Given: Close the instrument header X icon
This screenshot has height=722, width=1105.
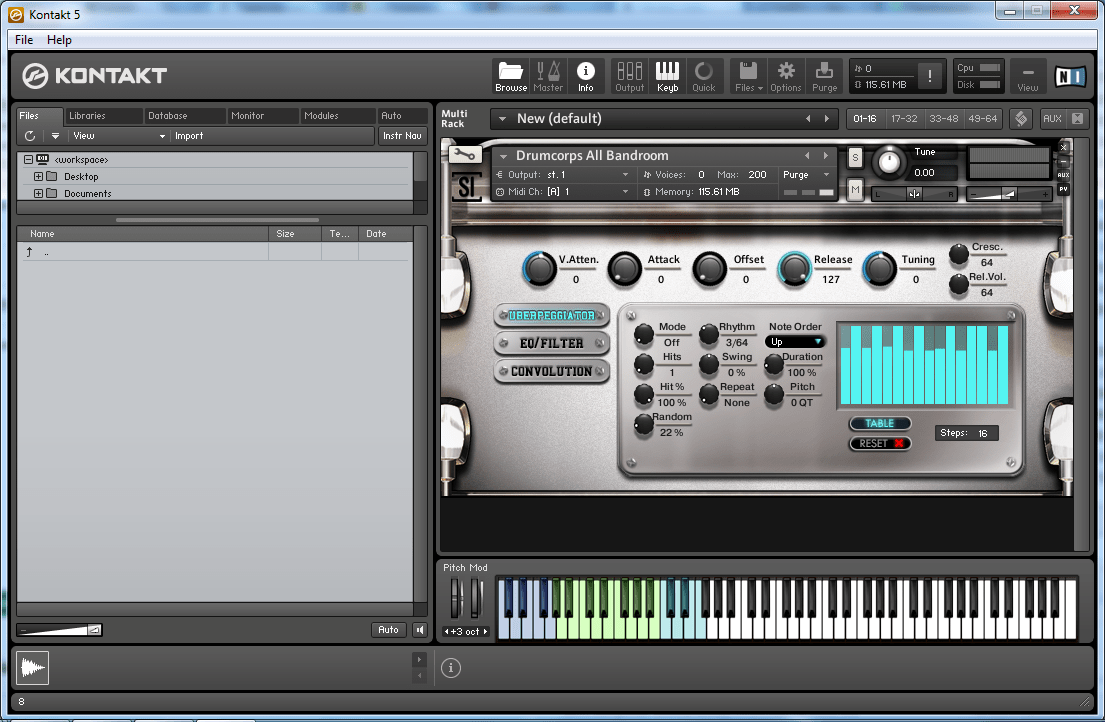Looking at the screenshot, I should [x=1064, y=147].
